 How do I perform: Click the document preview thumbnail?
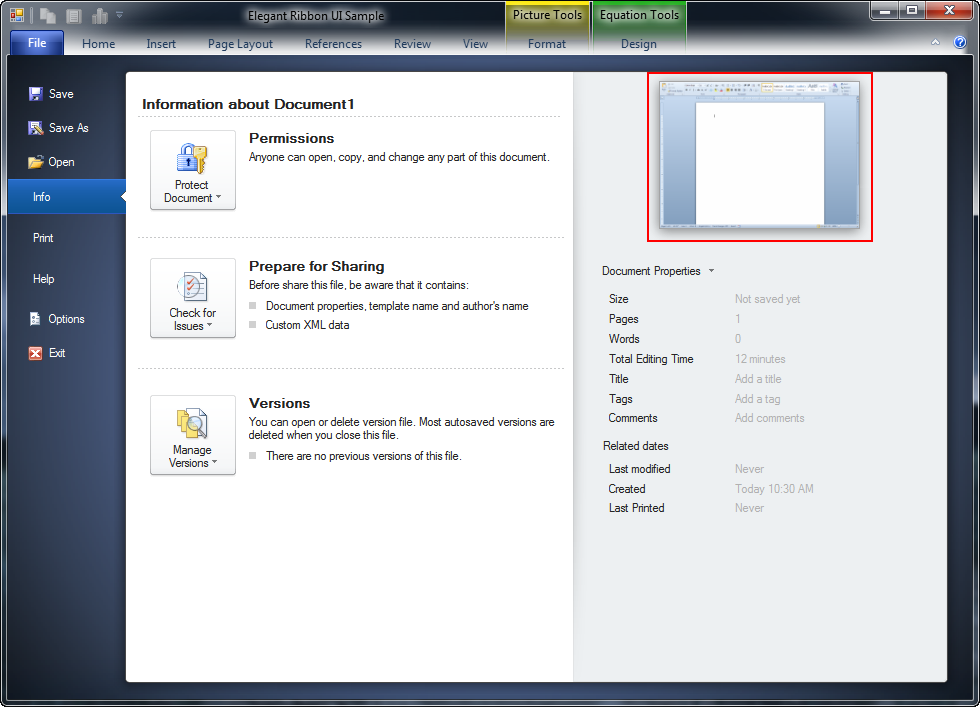pyautogui.click(x=759, y=156)
